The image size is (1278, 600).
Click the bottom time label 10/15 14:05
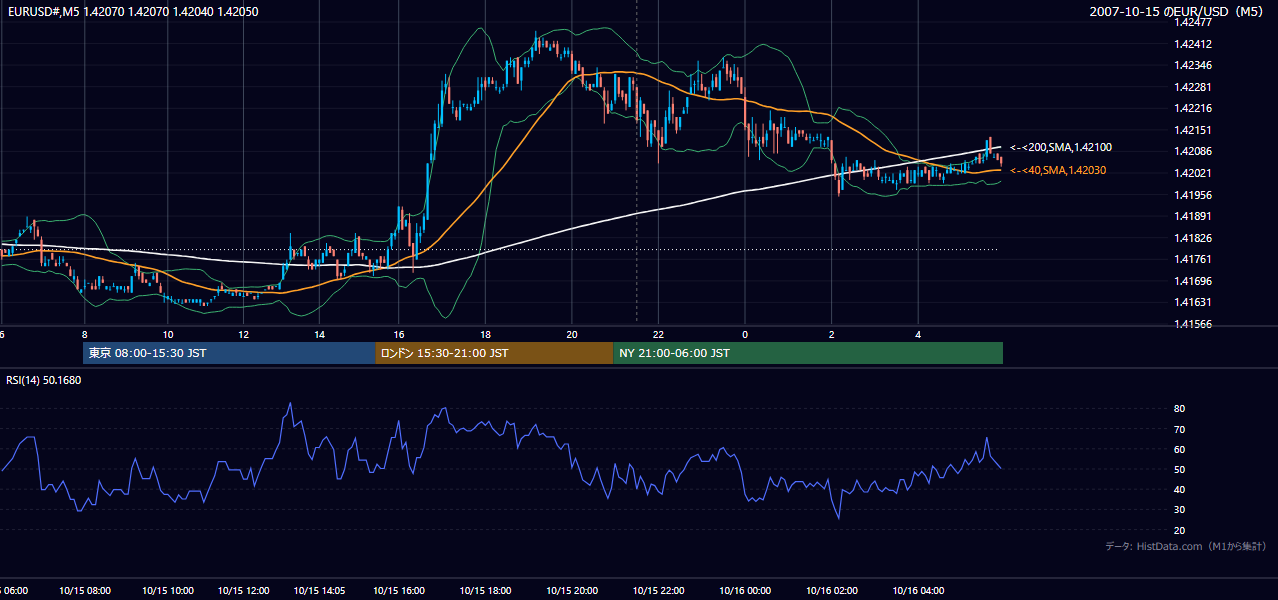click(x=319, y=591)
